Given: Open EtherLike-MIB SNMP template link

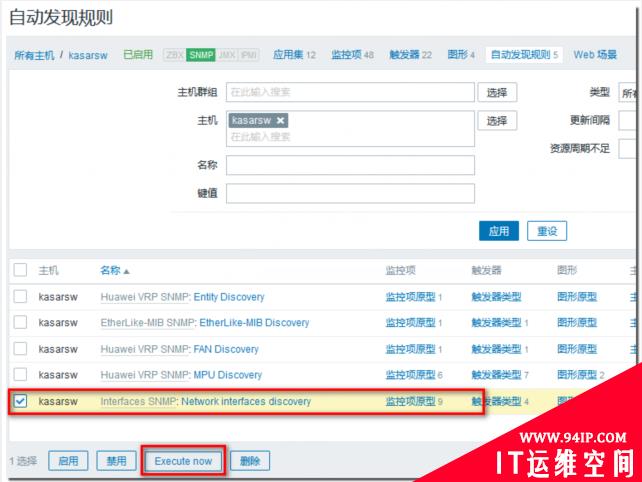Looking at the screenshot, I should pos(148,323).
